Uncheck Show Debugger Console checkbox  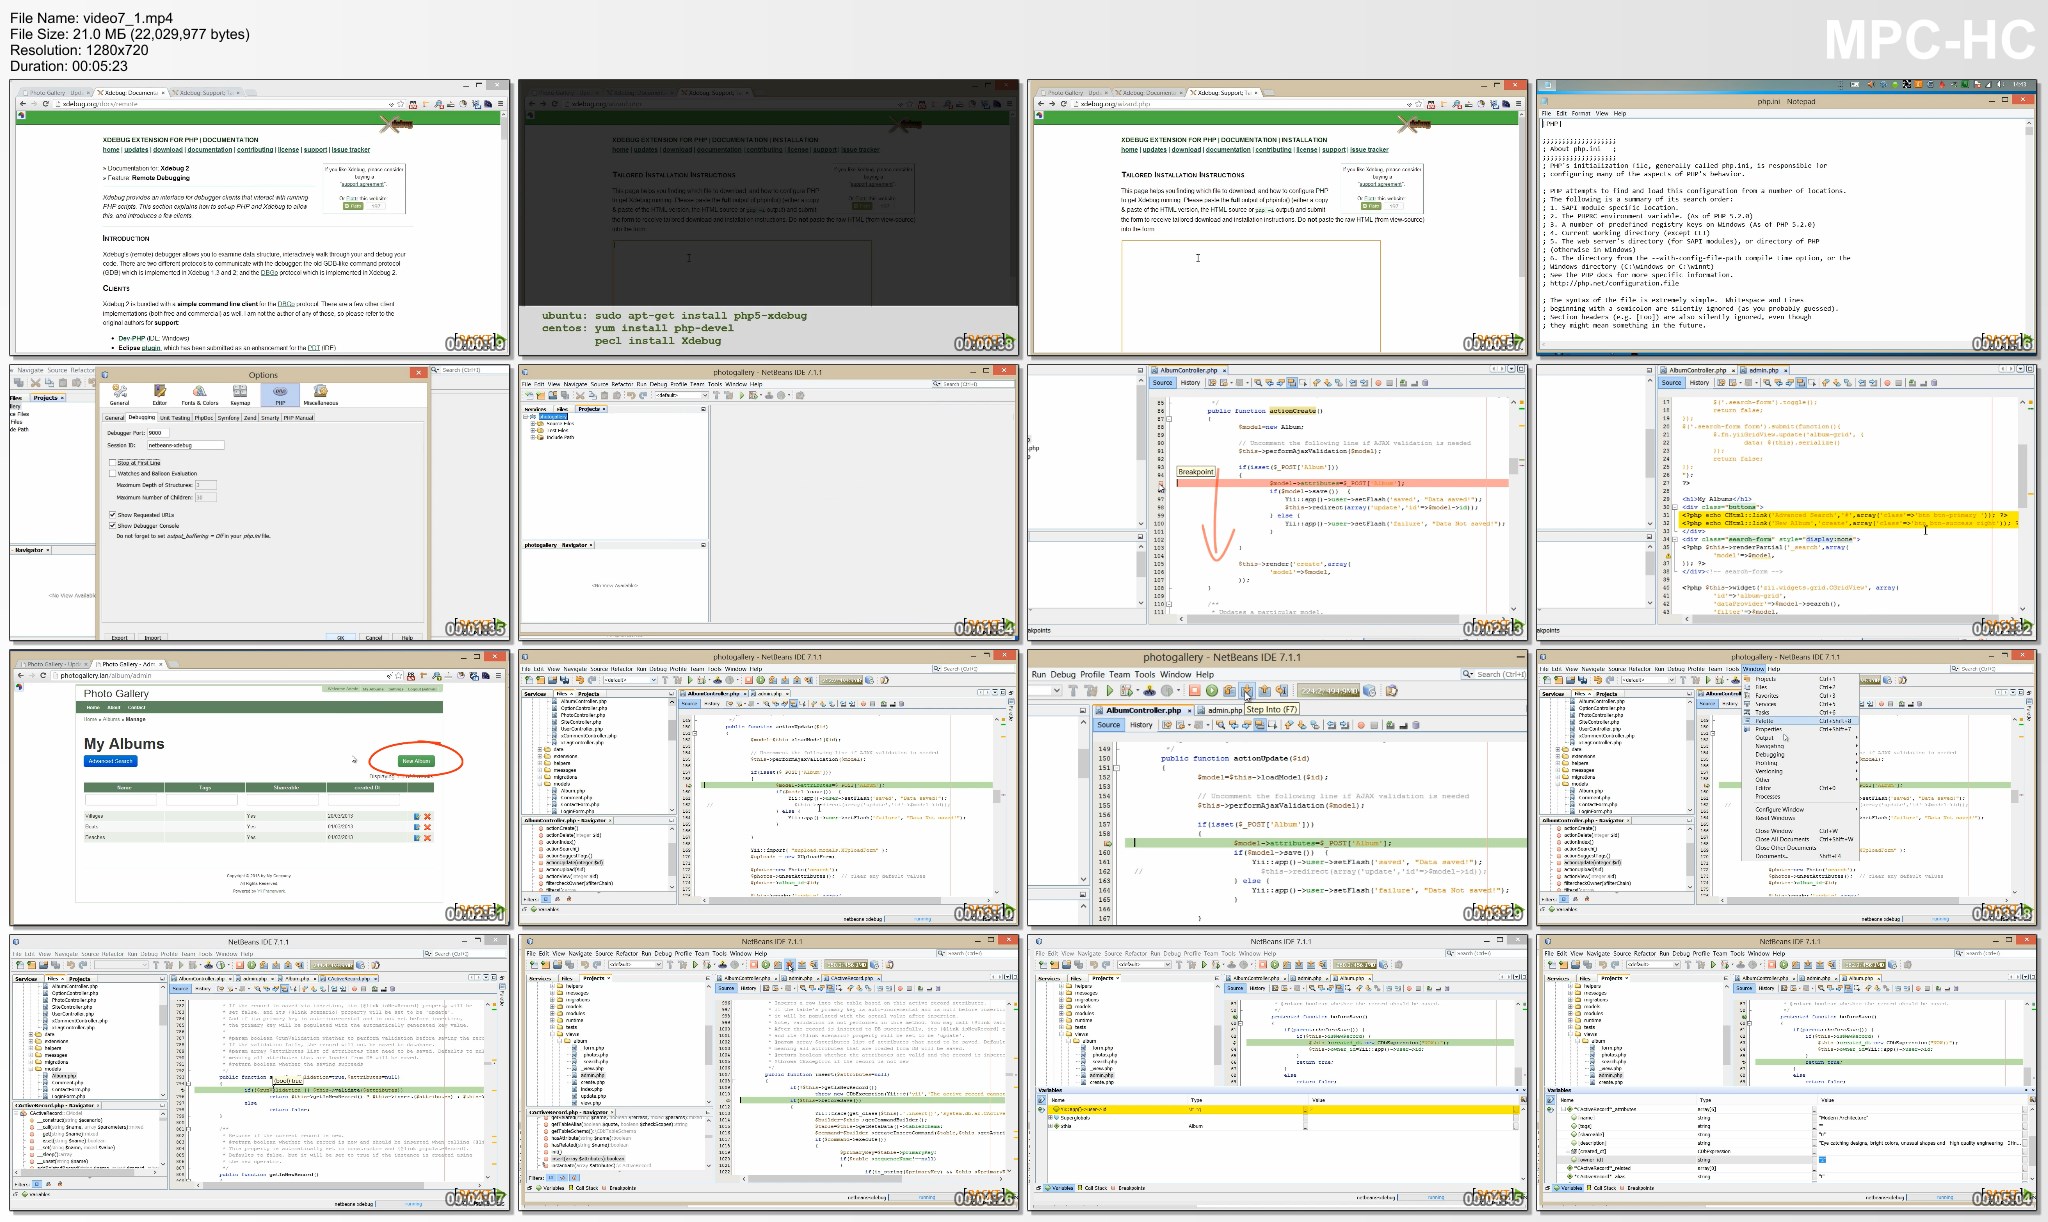pyautogui.click(x=112, y=526)
